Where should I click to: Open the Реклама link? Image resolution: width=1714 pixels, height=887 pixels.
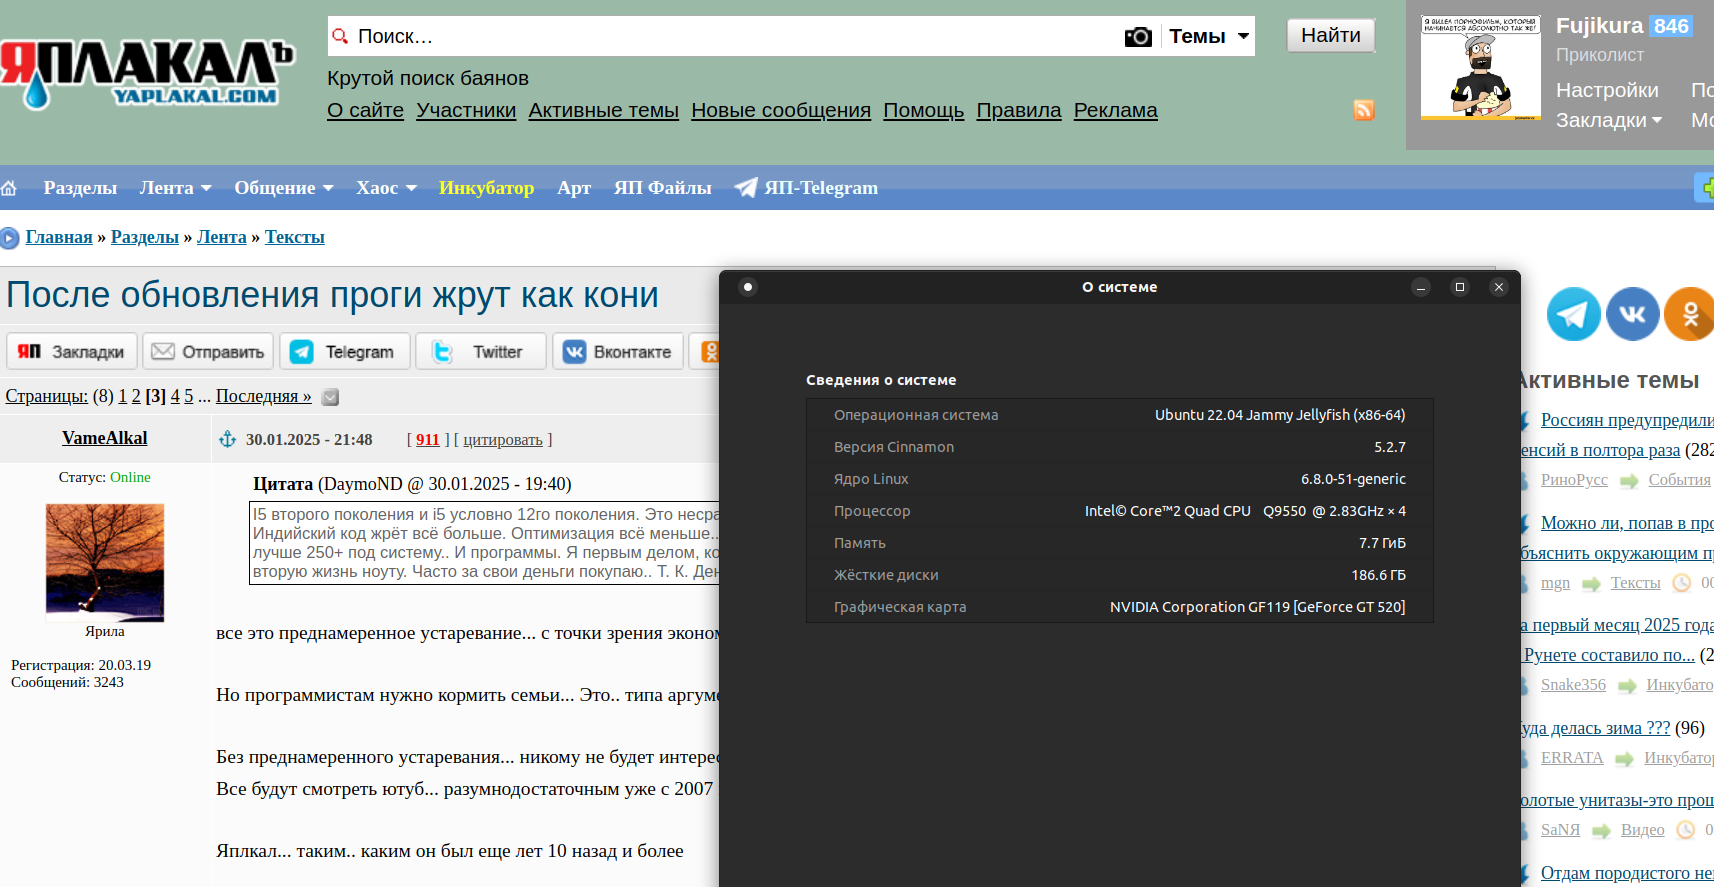point(1115,110)
